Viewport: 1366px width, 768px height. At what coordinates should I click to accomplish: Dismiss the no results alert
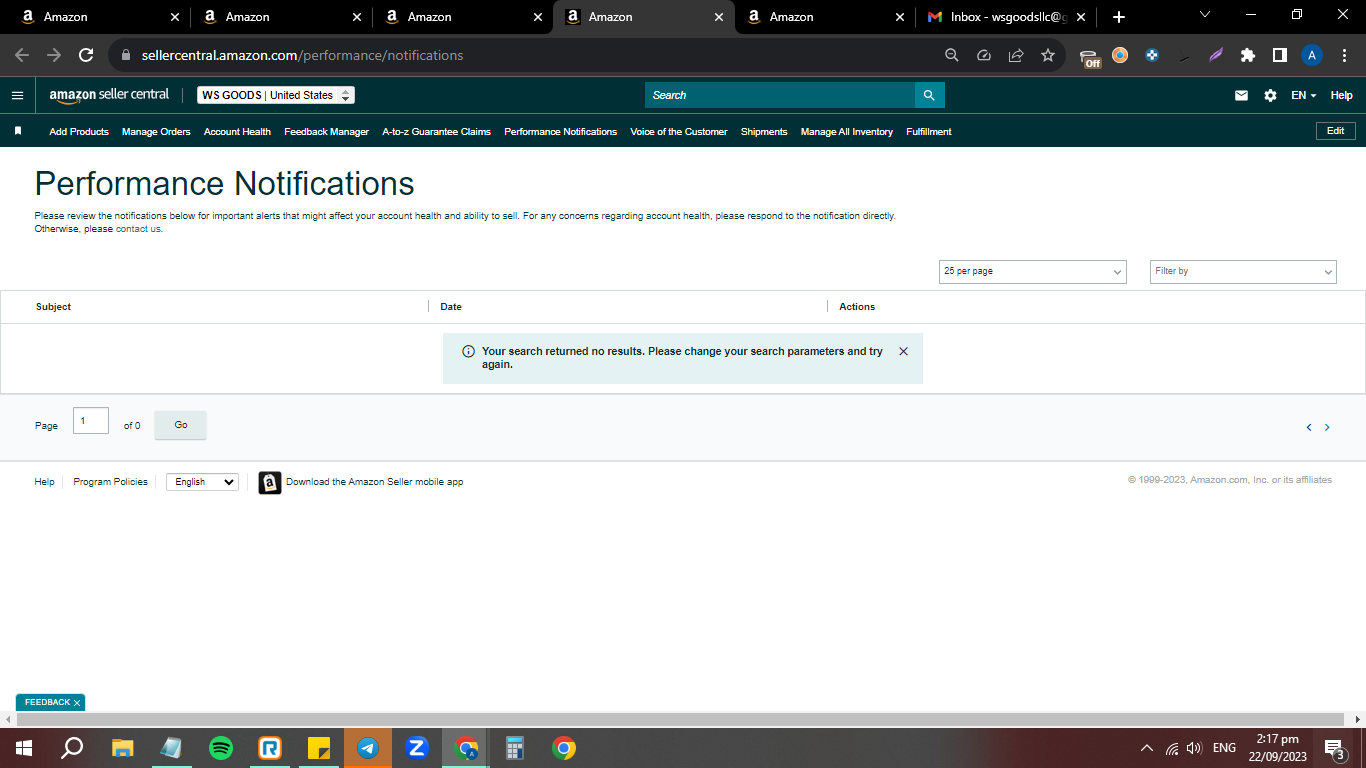(904, 351)
